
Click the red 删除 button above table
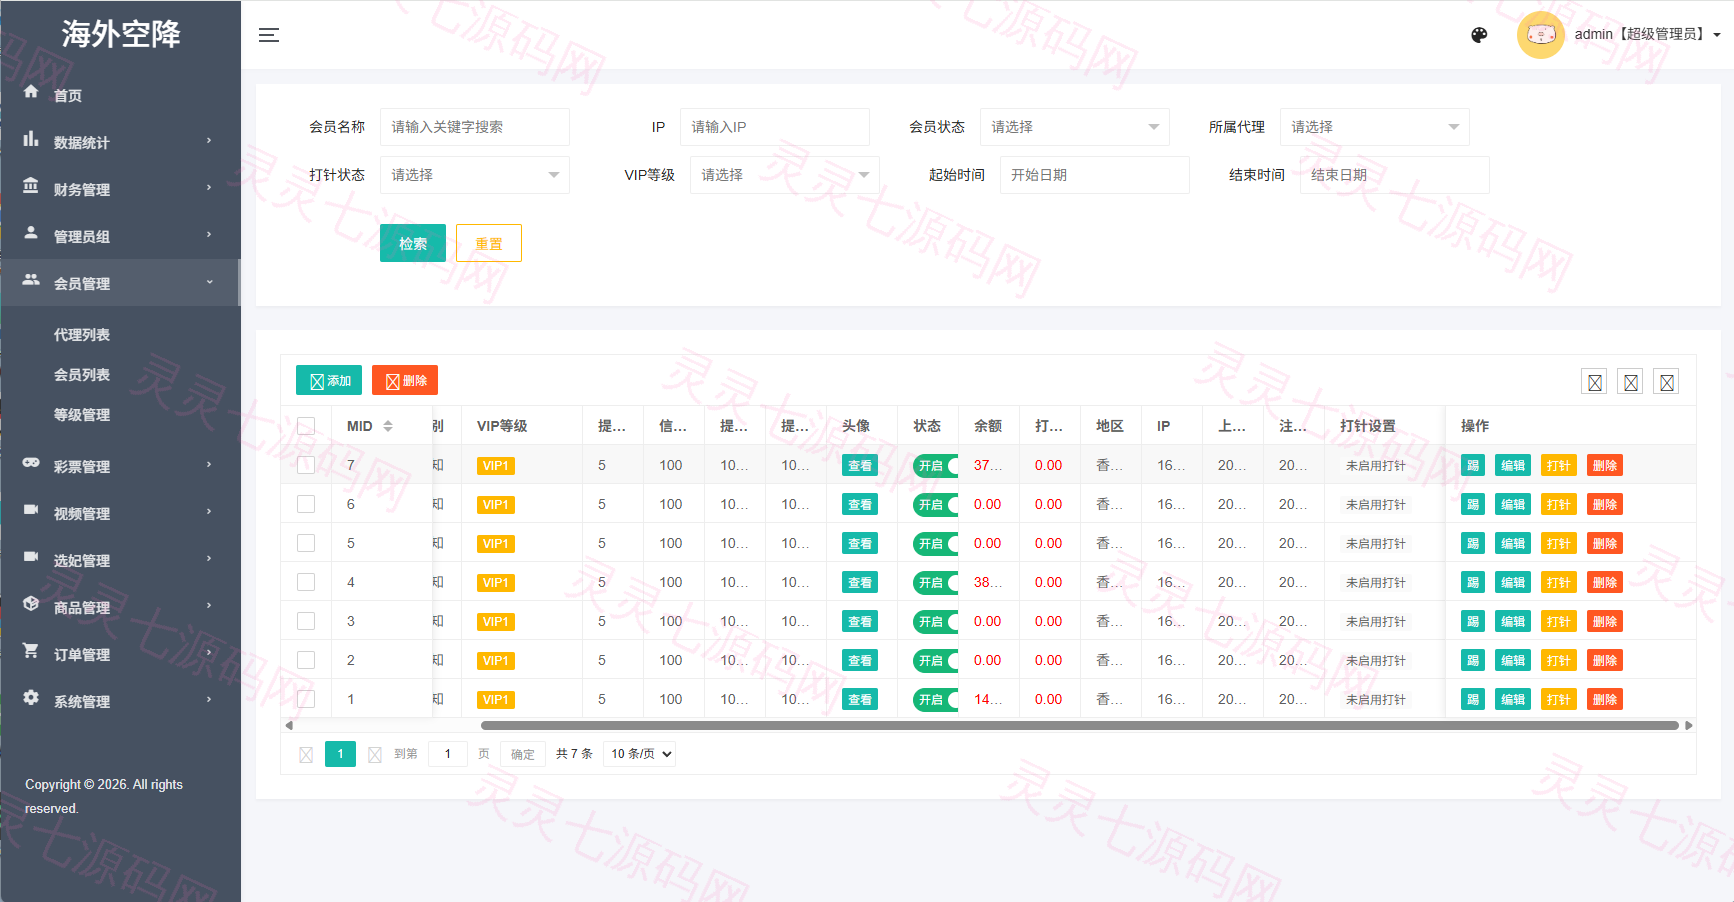tap(405, 380)
